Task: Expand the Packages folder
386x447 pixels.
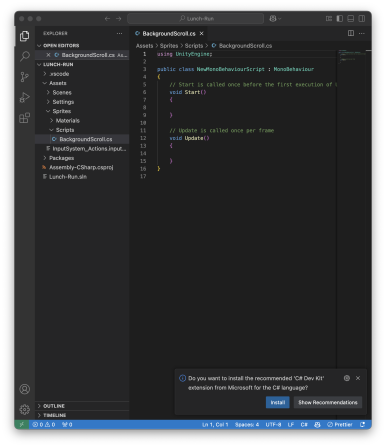Action: coord(82,158)
